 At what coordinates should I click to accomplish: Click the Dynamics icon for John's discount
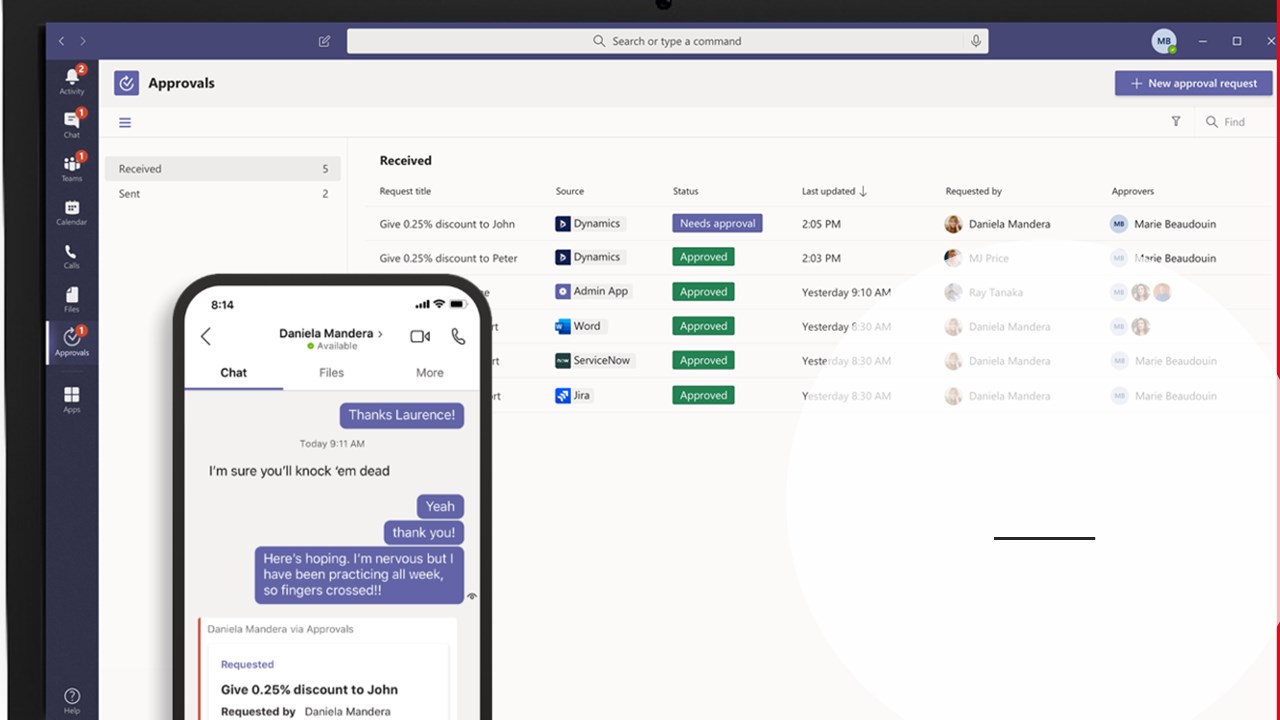(x=563, y=224)
